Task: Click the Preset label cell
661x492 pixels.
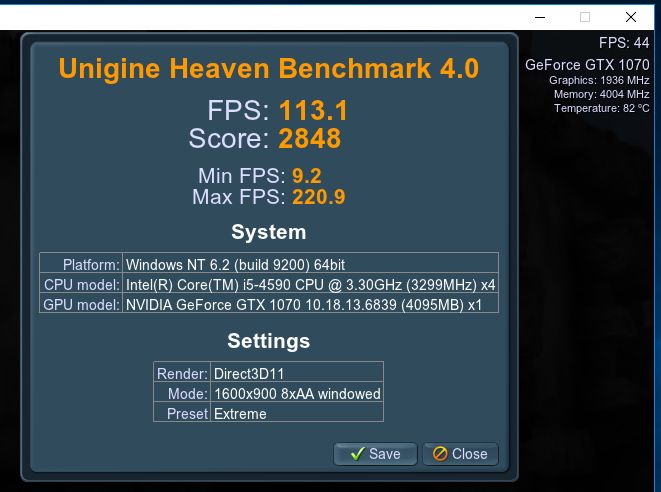Action: pyautogui.click(x=182, y=413)
